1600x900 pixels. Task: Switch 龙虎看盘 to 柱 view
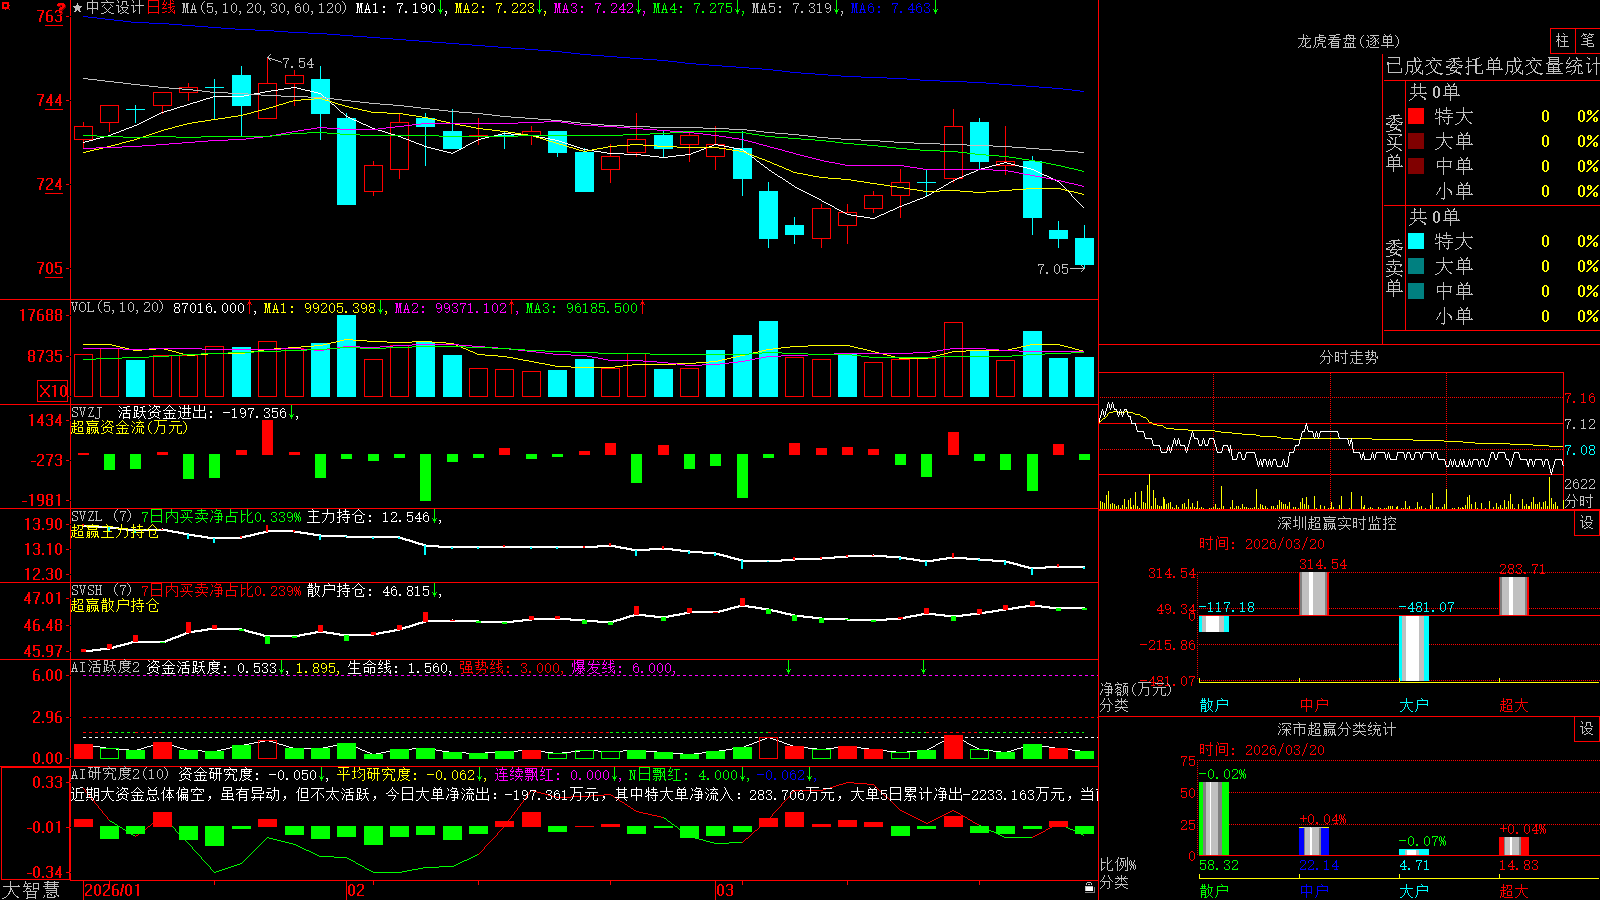coord(1562,41)
